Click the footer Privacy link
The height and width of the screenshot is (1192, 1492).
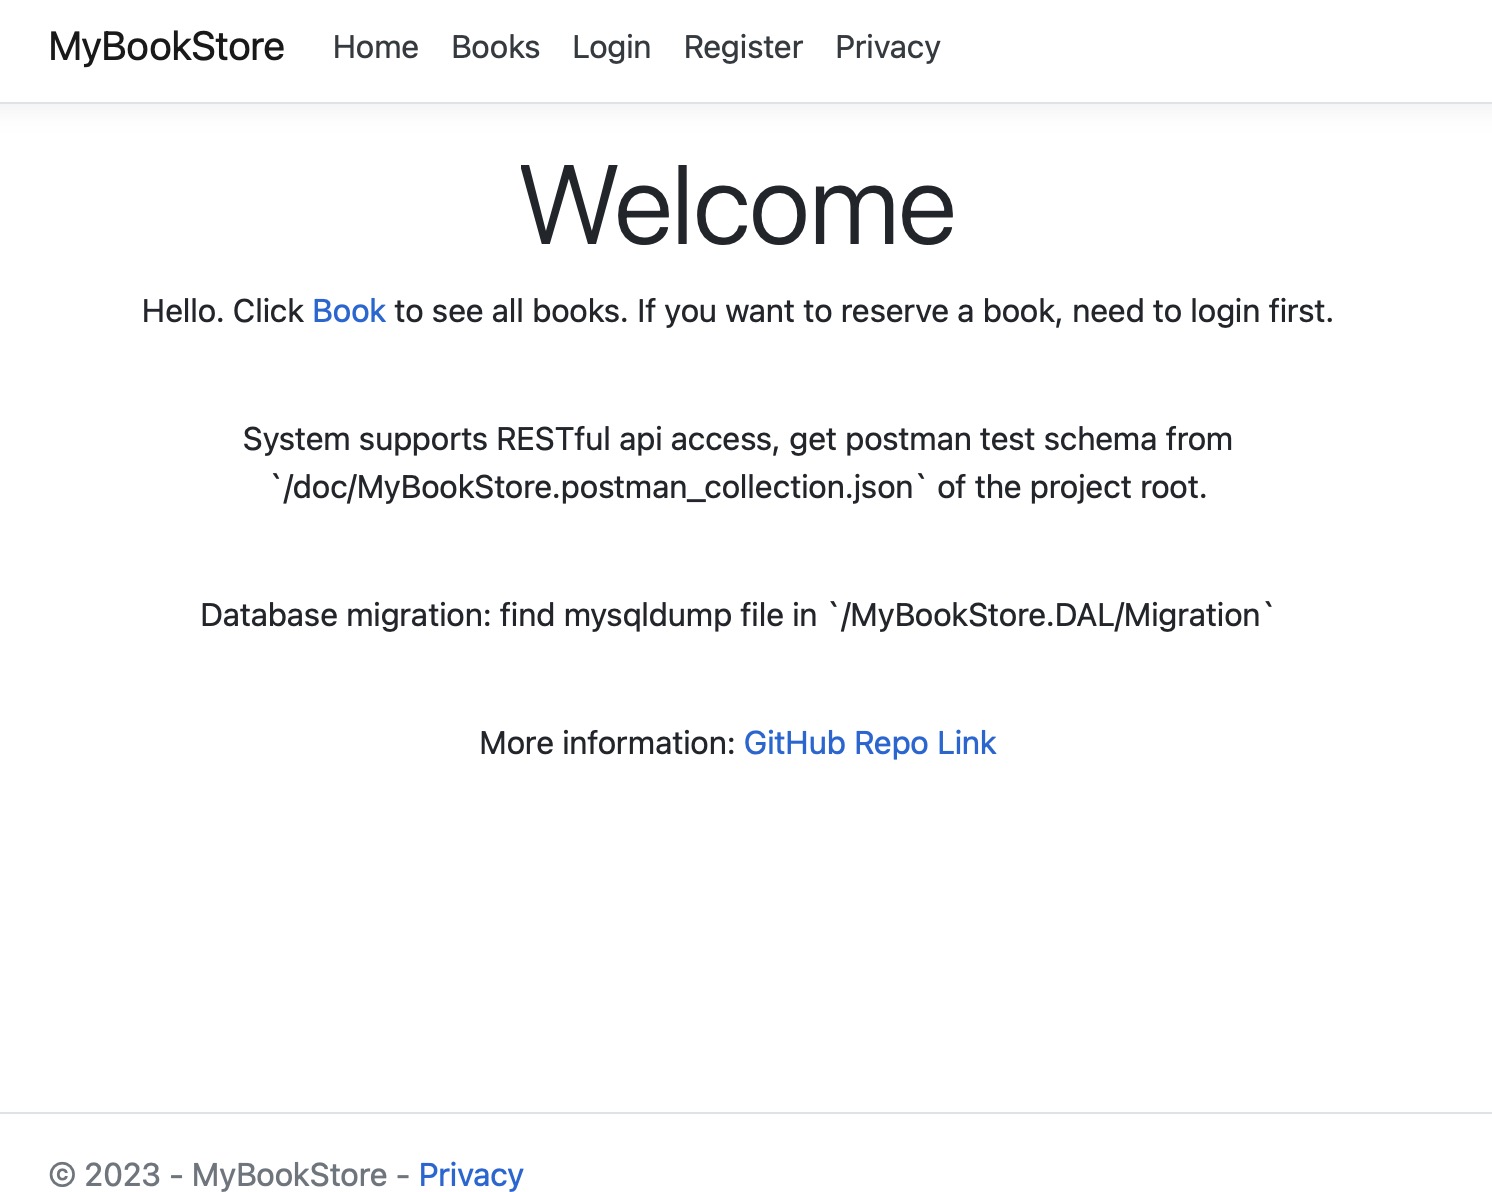471,1175
